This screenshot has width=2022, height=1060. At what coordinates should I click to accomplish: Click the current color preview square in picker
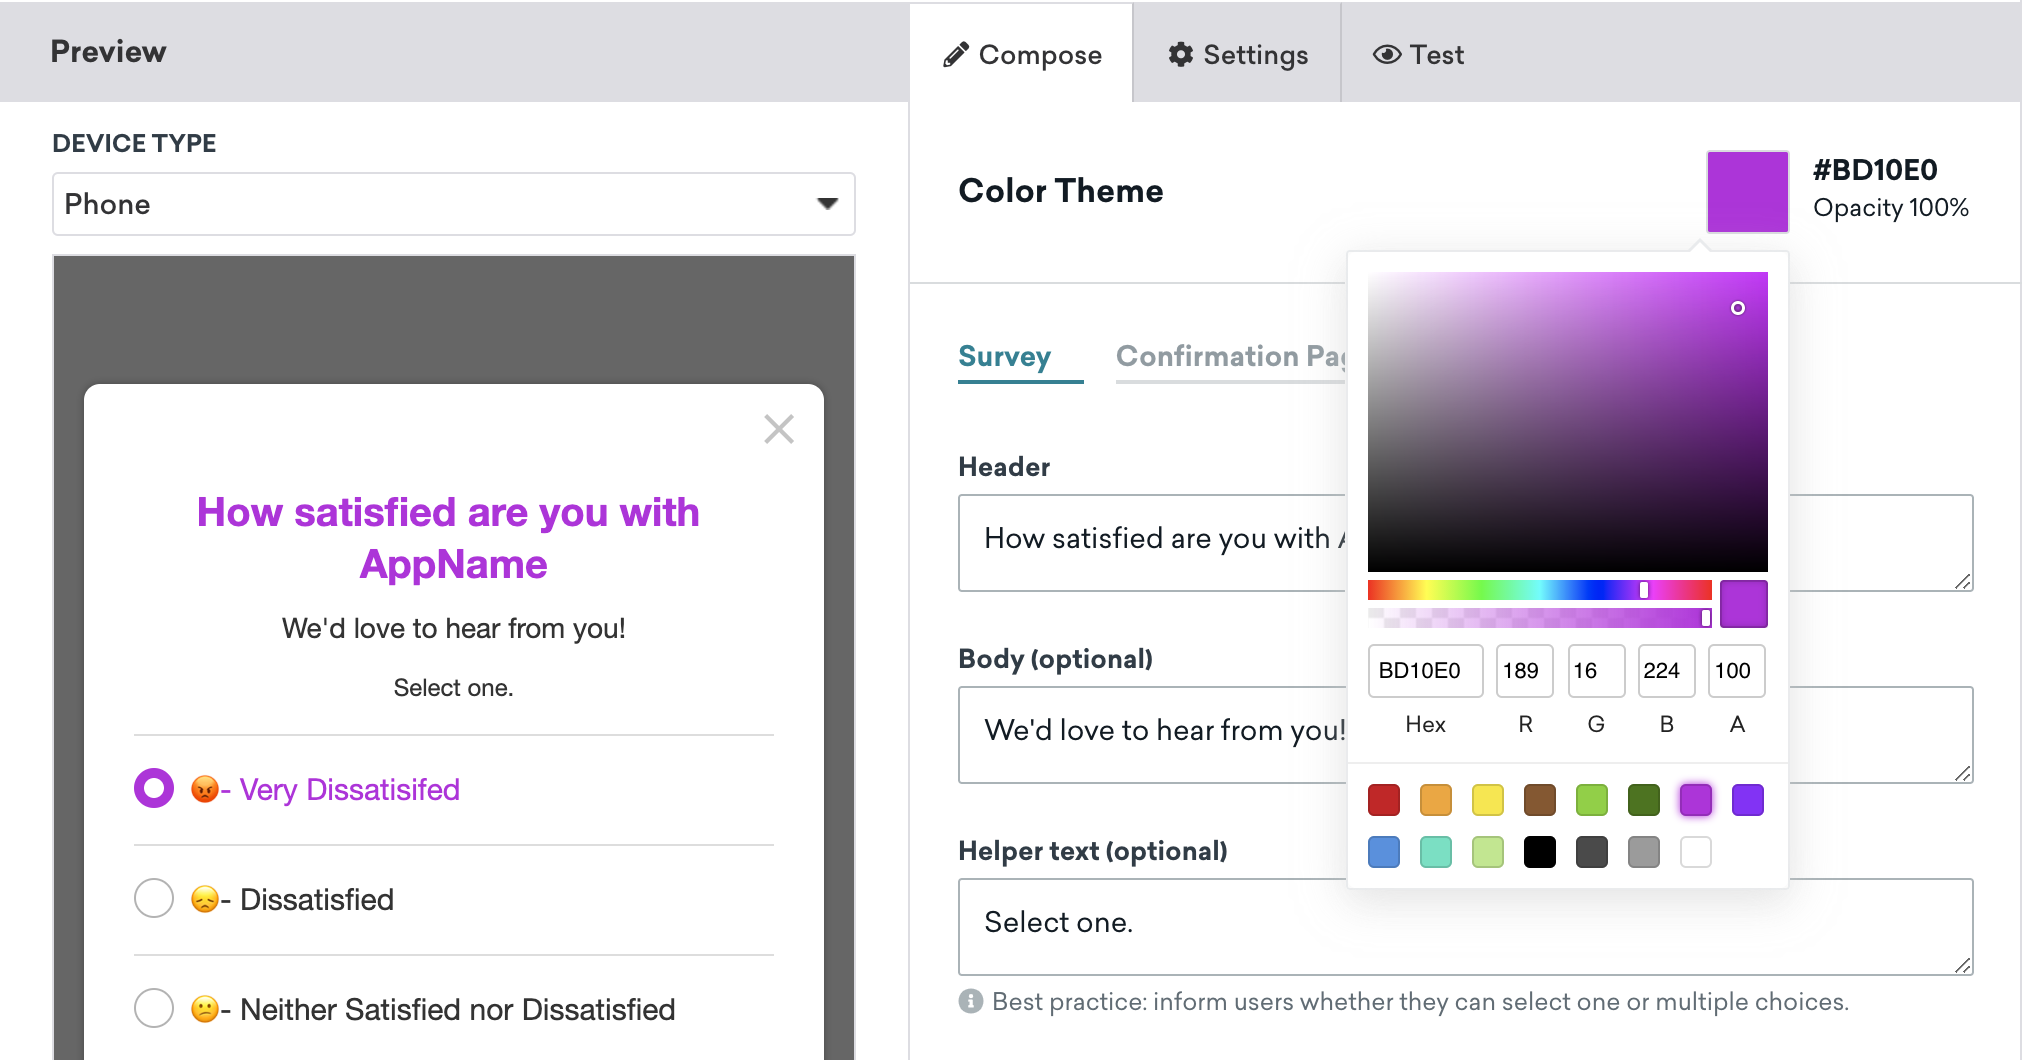tap(1744, 604)
